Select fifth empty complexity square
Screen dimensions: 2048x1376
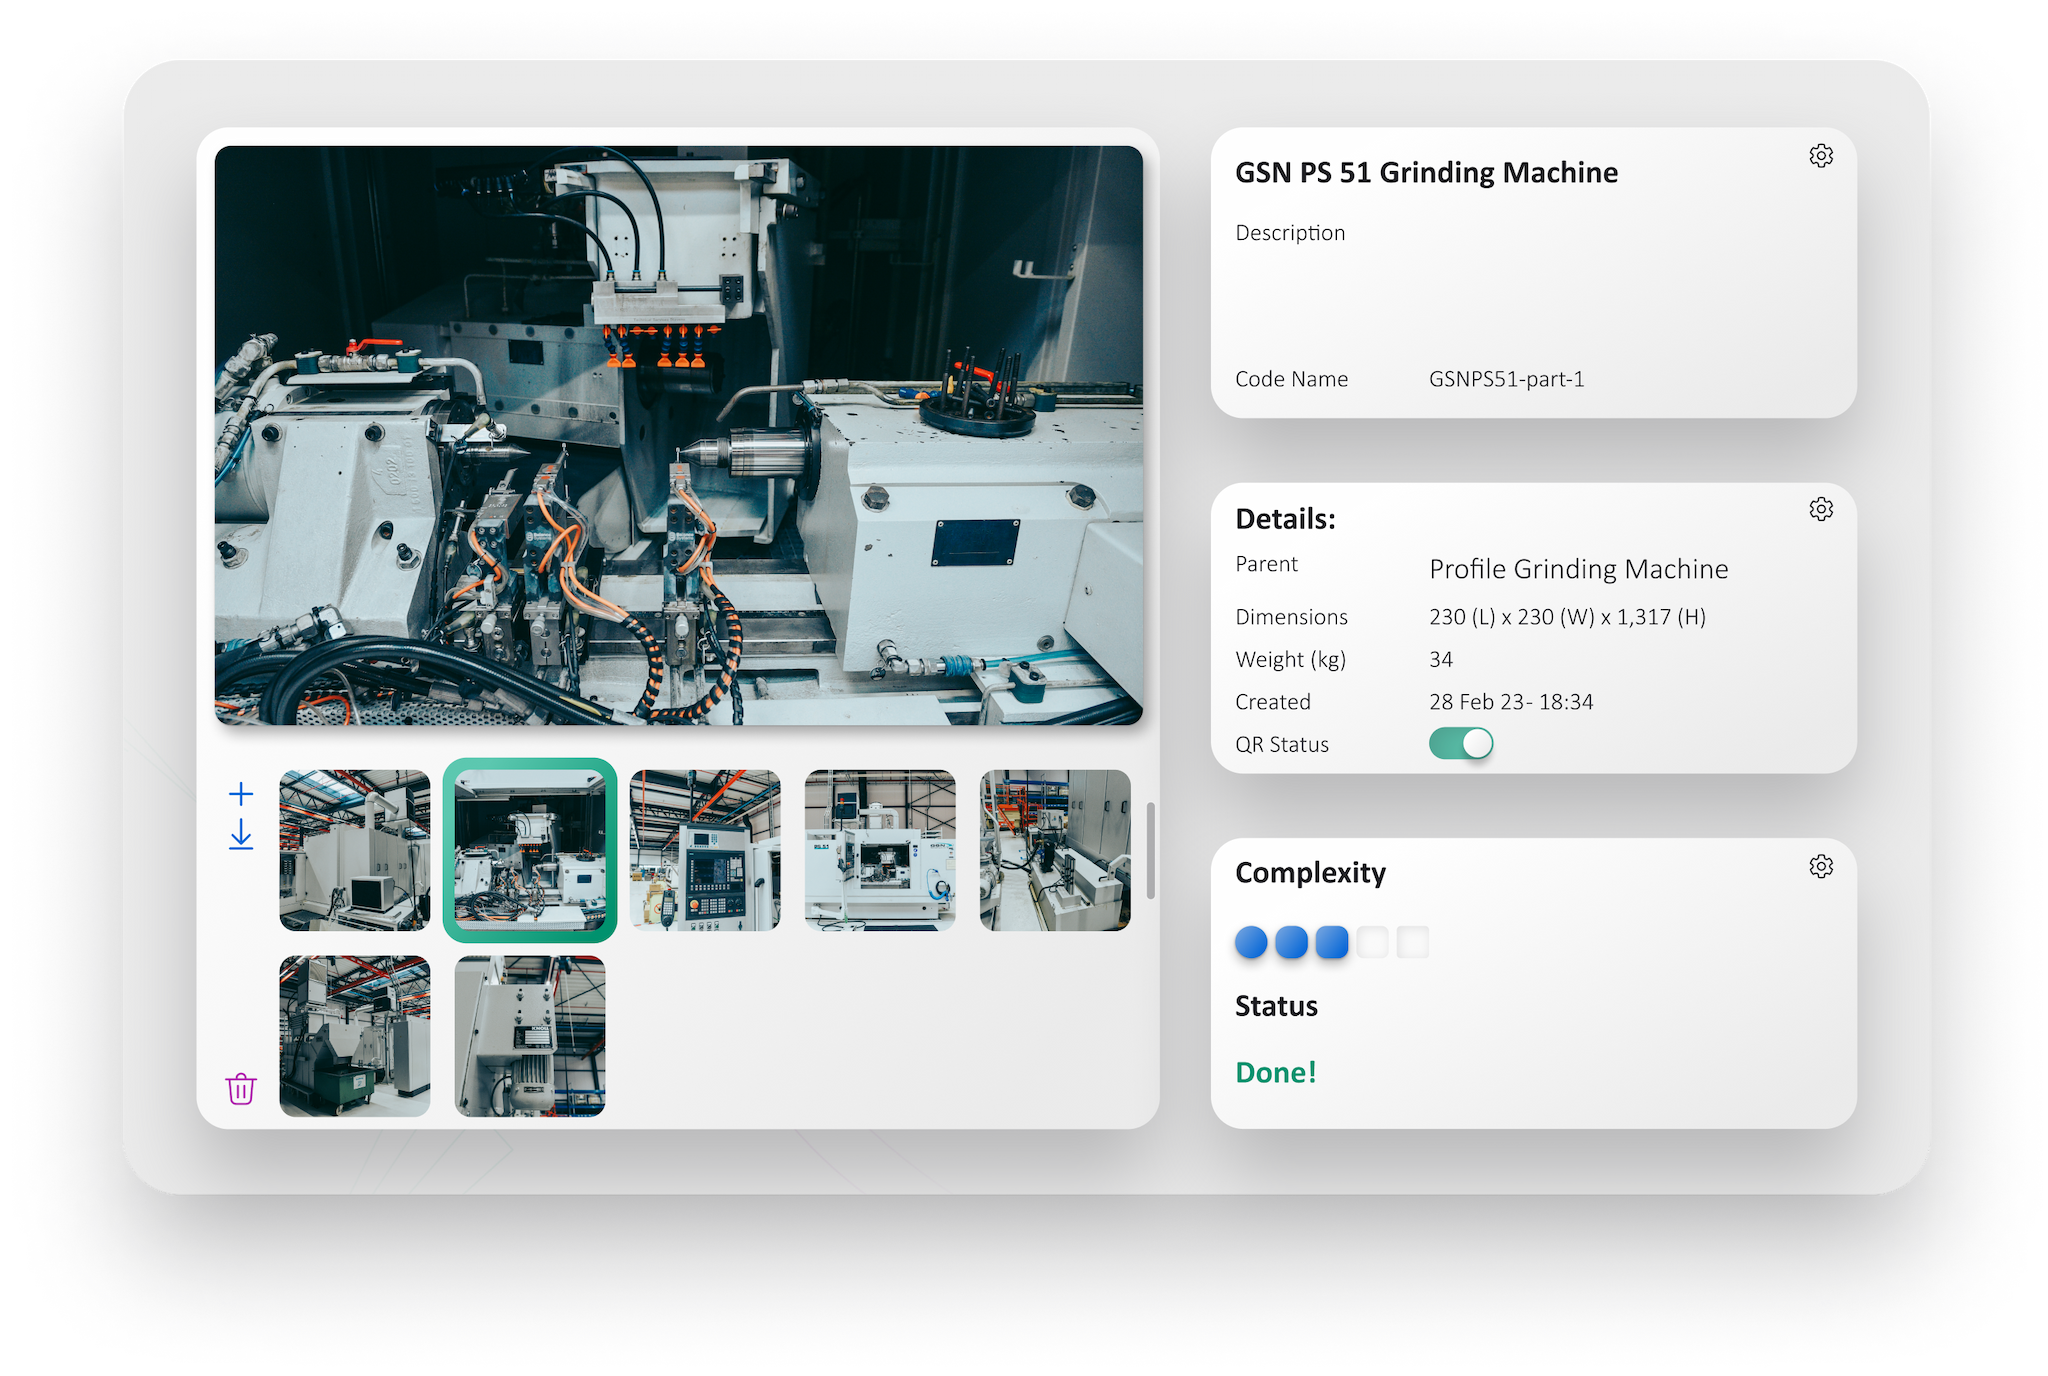(1413, 942)
